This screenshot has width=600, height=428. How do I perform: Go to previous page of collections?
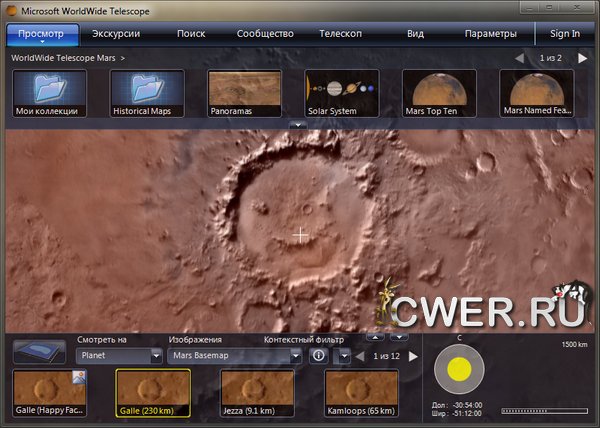click(x=519, y=59)
